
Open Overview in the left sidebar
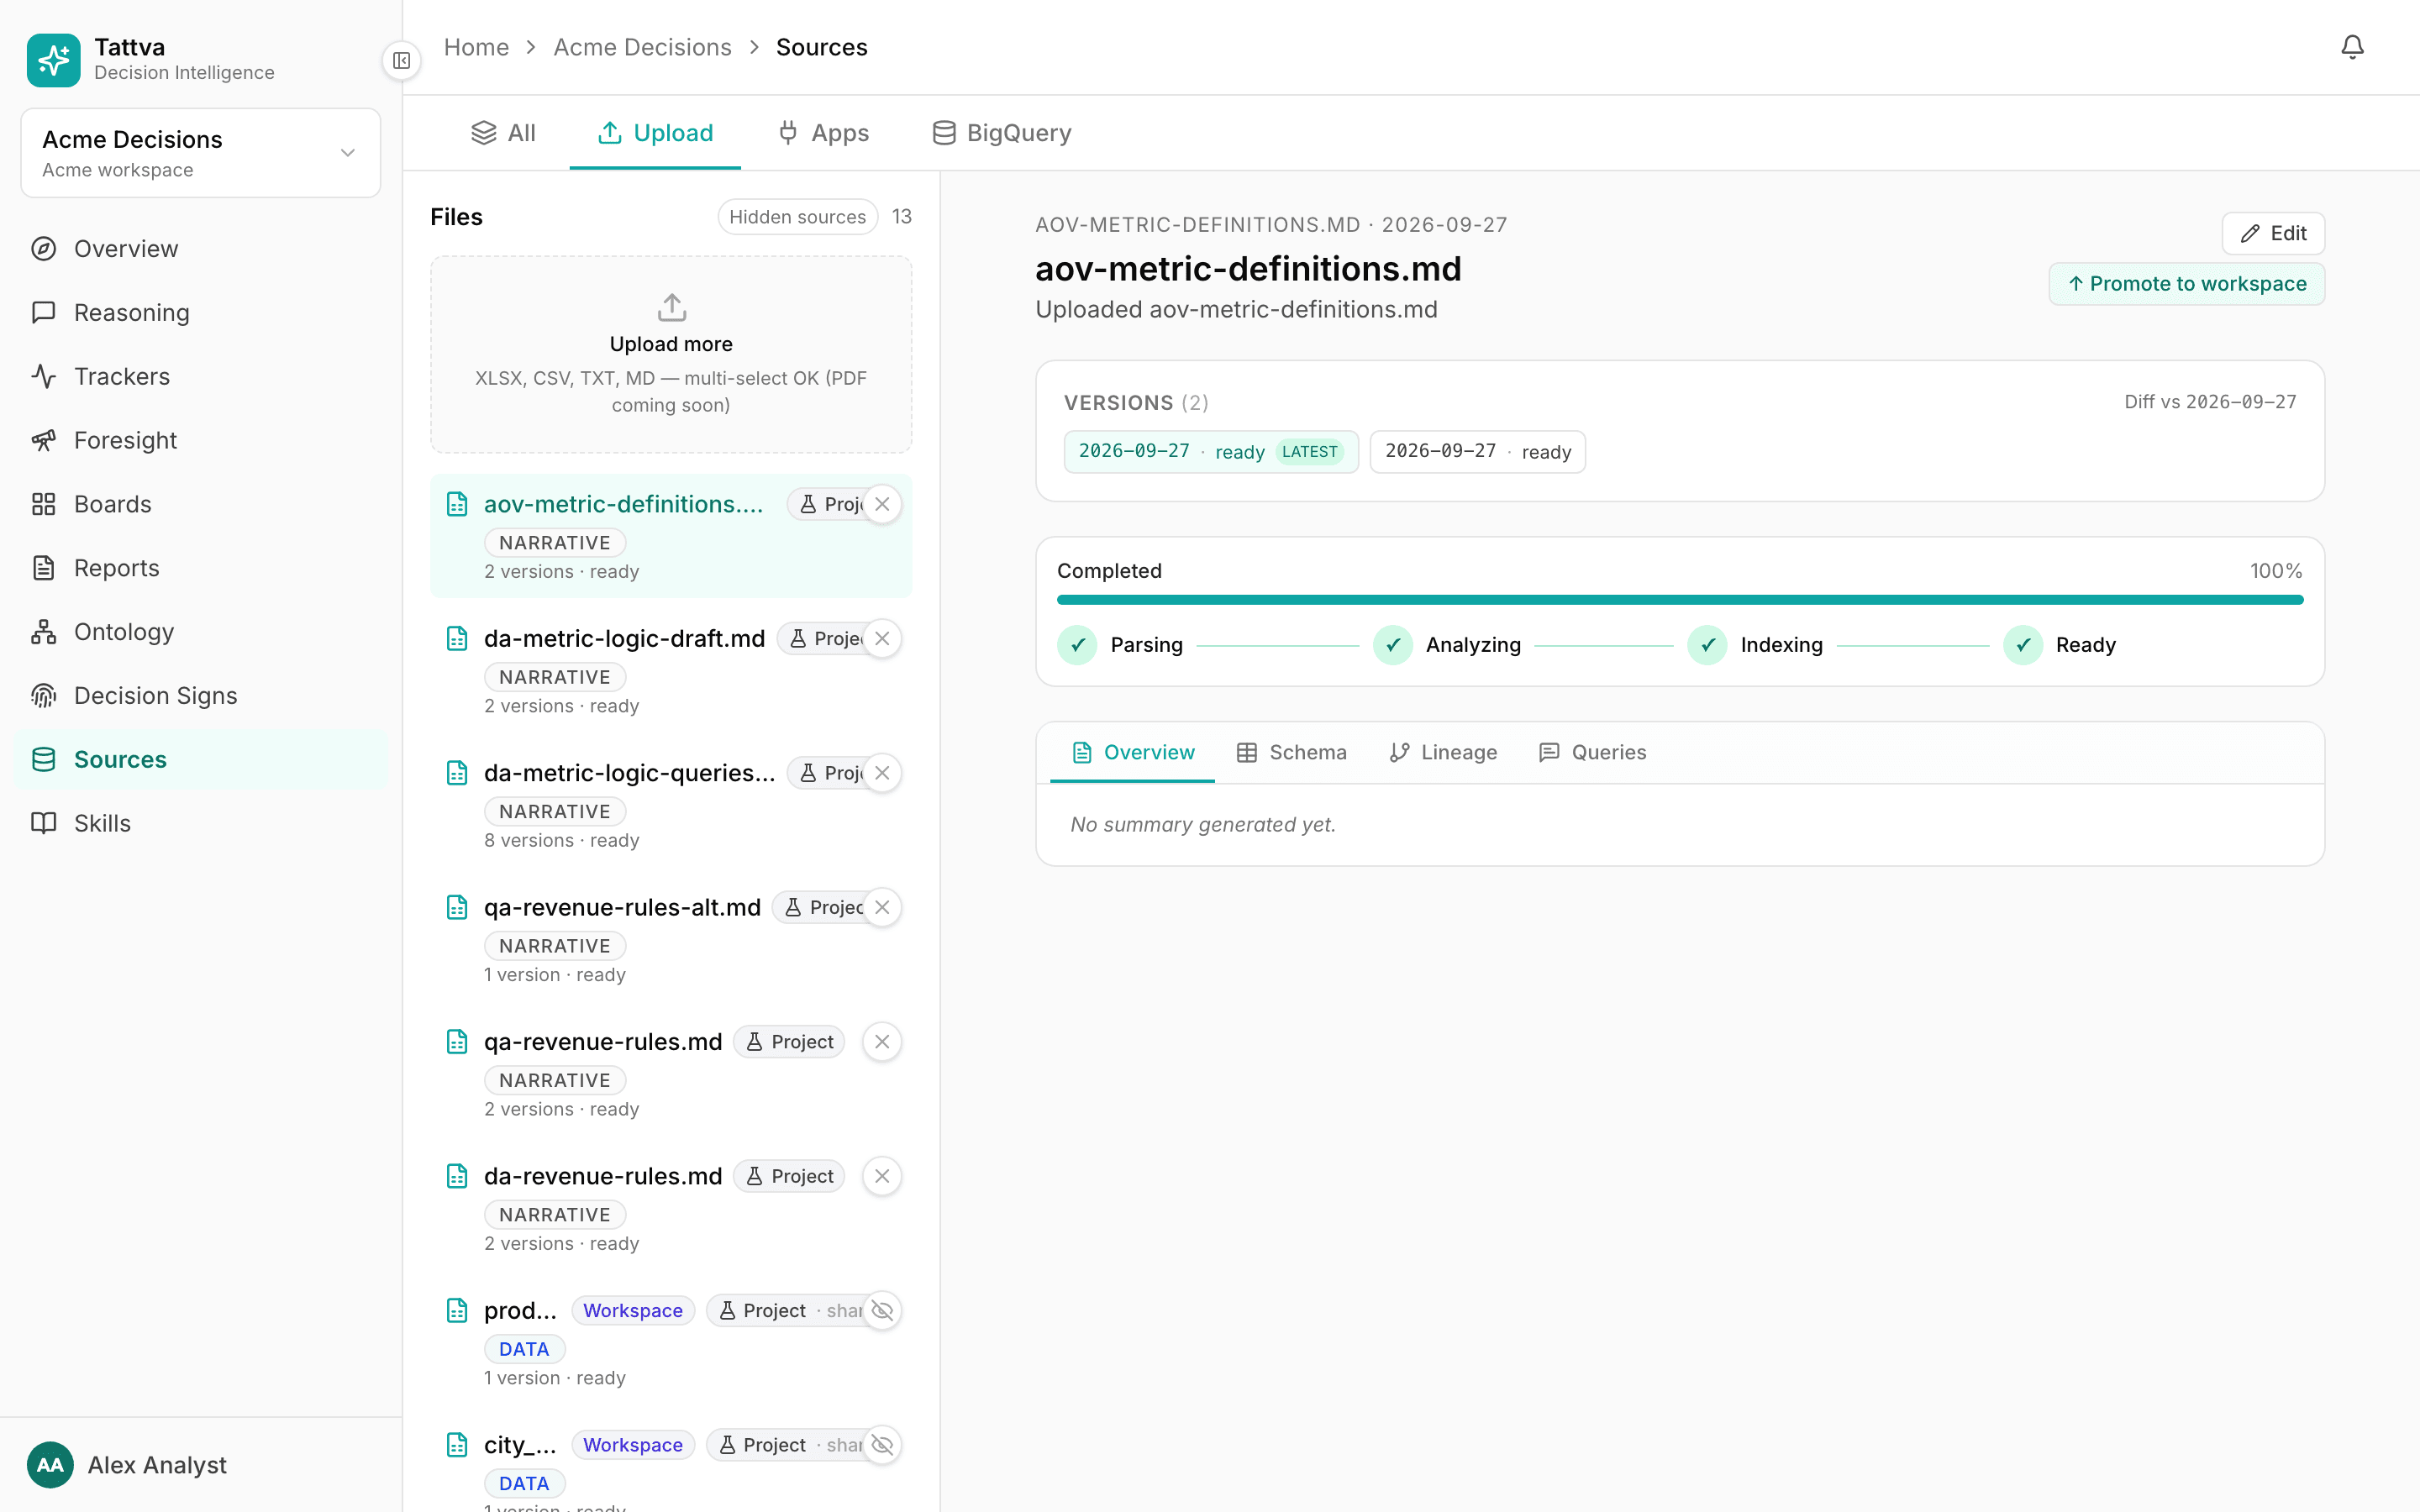pos(200,249)
